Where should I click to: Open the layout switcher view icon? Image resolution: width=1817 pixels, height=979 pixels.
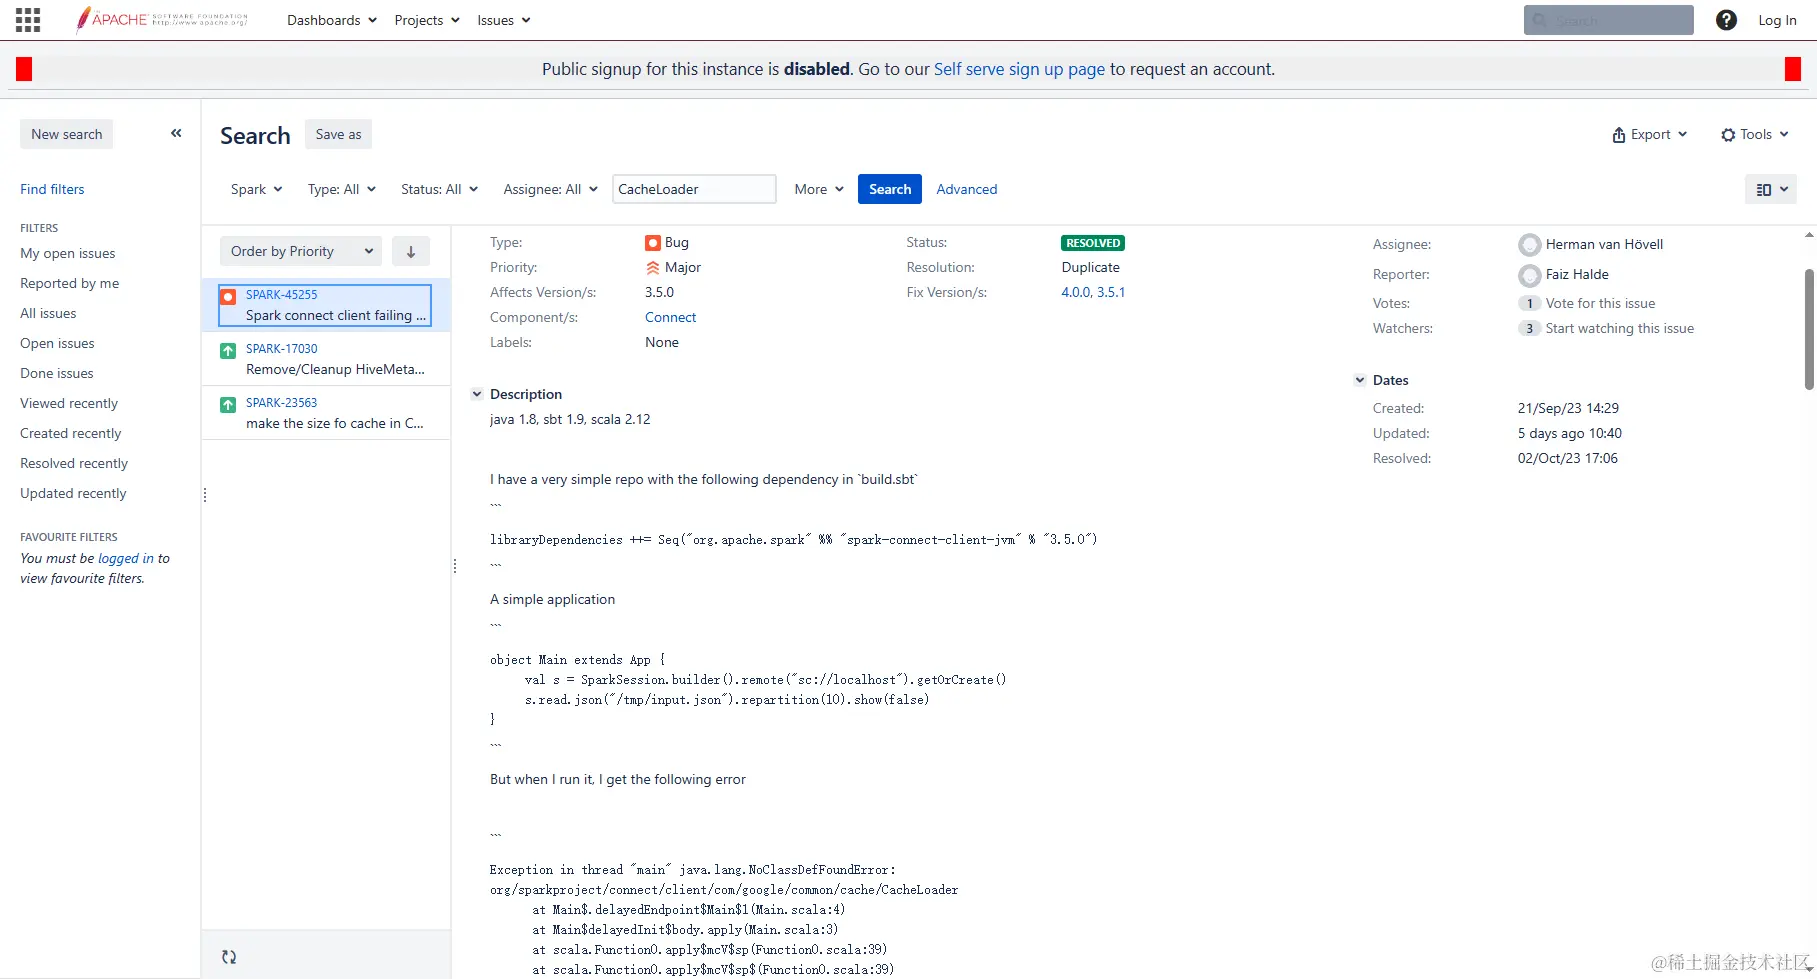pyautogui.click(x=1770, y=189)
